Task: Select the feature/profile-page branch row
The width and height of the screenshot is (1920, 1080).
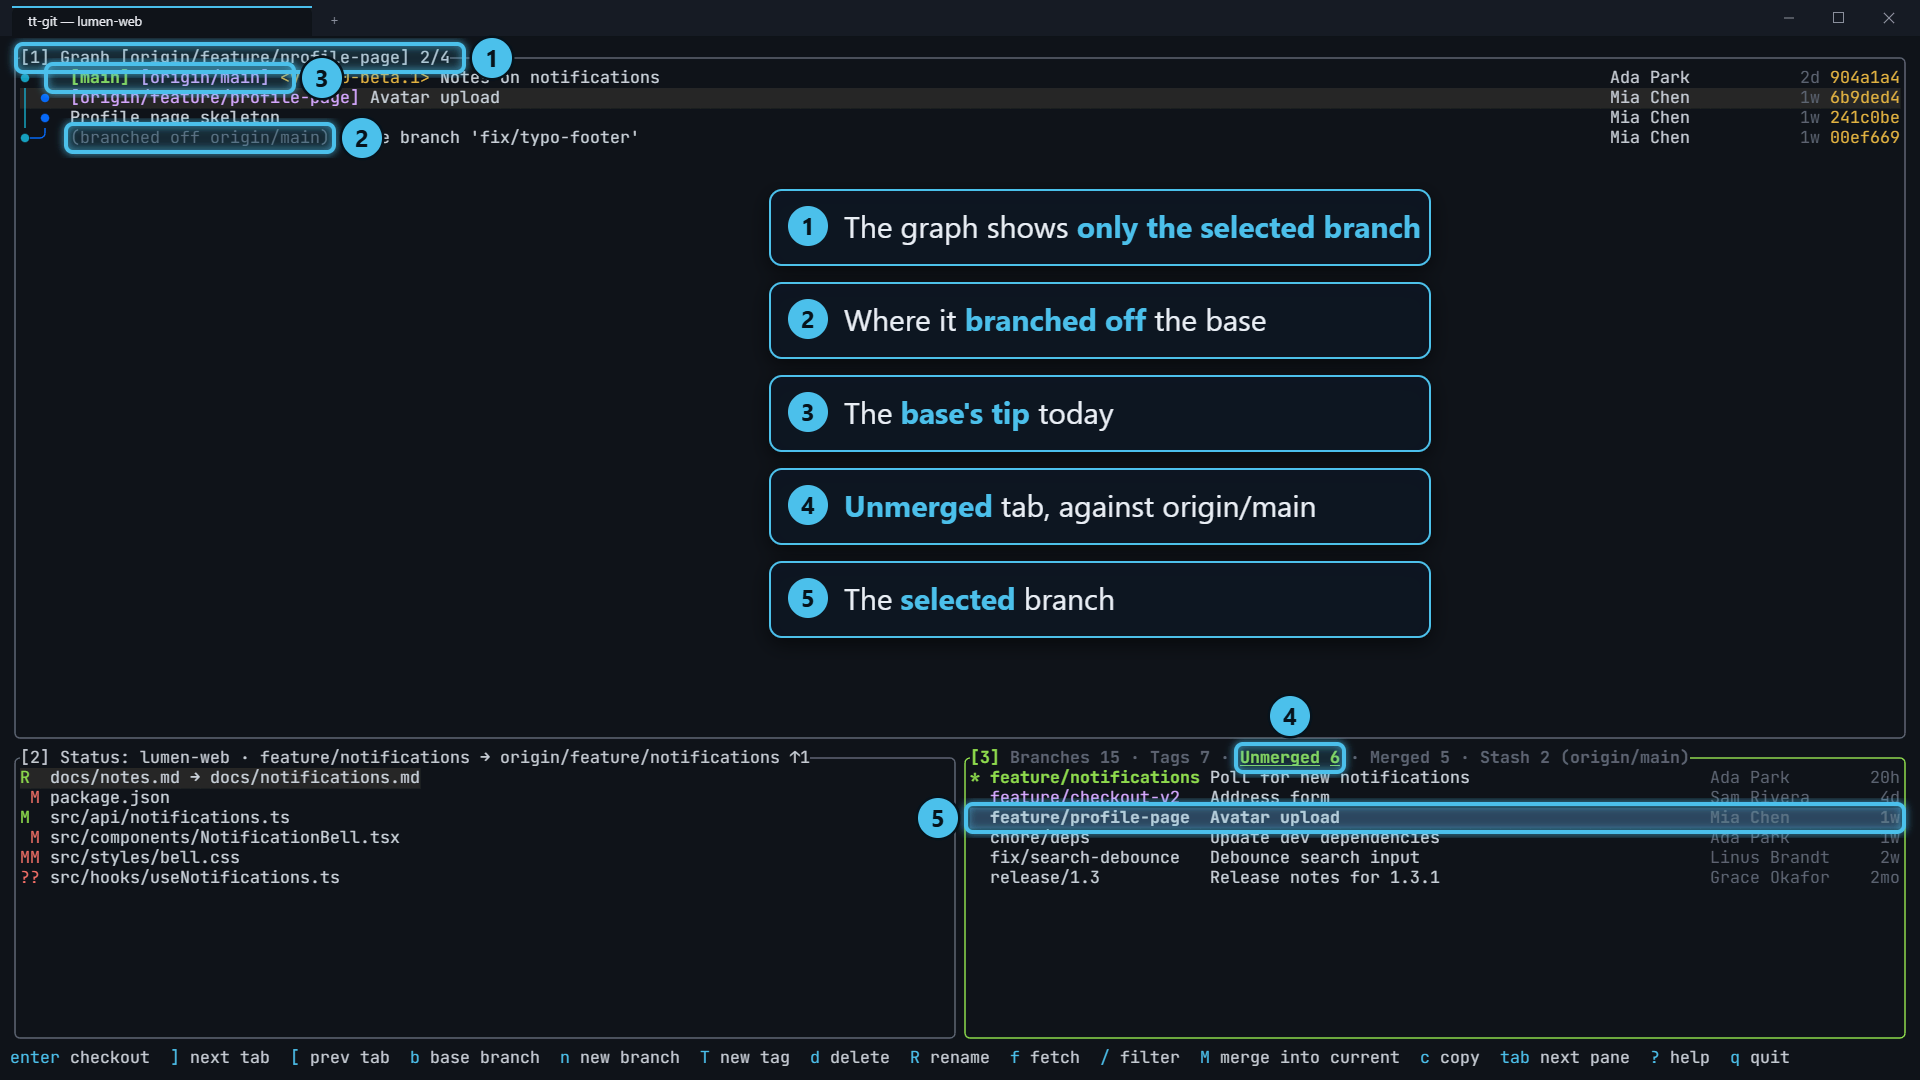Action: (x=1434, y=817)
